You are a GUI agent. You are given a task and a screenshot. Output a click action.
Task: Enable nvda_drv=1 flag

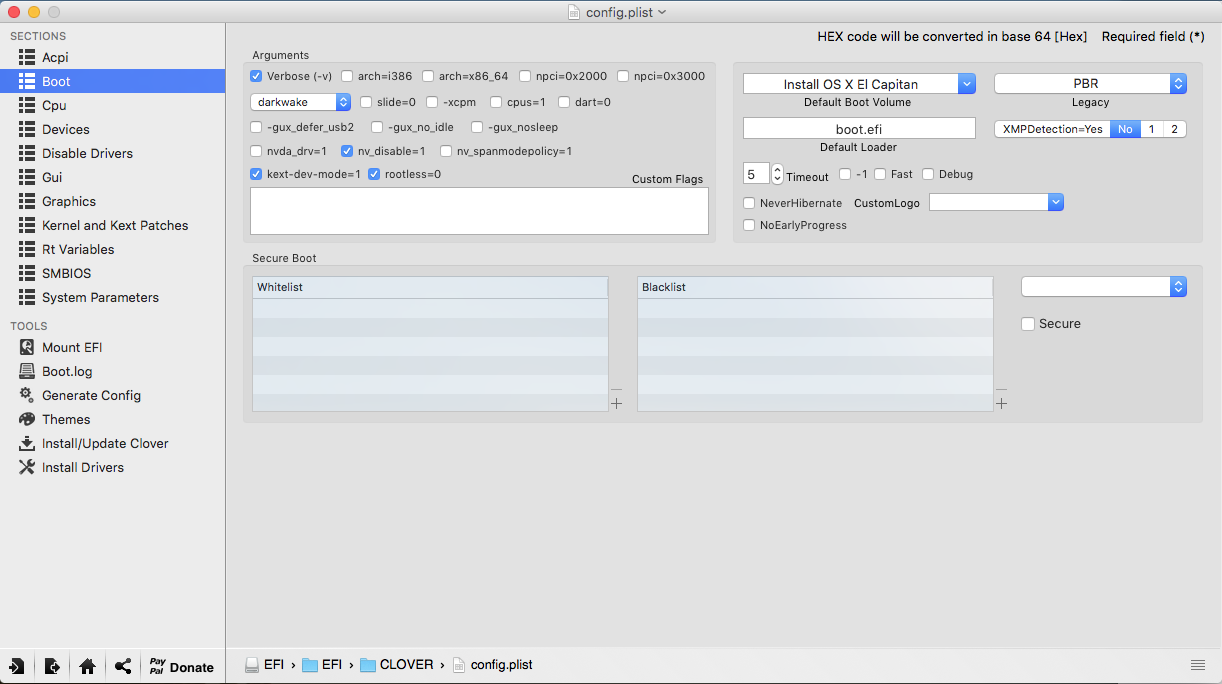coord(256,151)
